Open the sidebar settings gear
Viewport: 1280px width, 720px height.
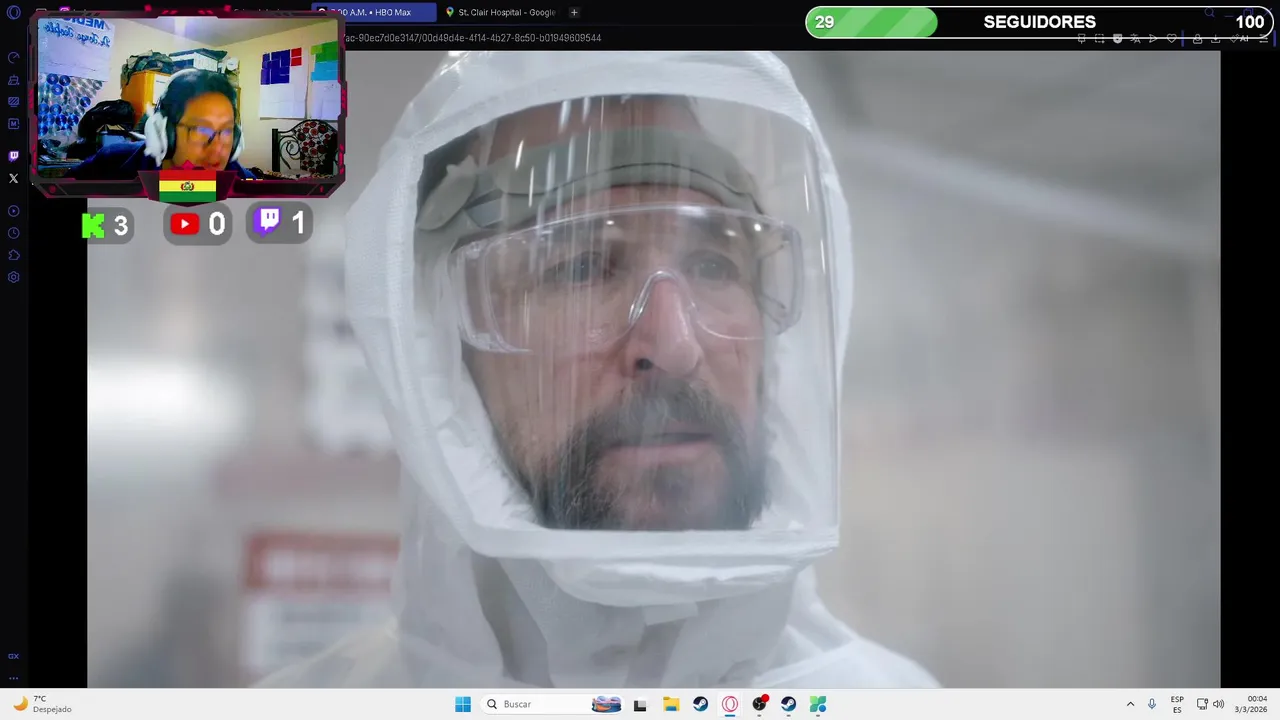click(x=13, y=277)
